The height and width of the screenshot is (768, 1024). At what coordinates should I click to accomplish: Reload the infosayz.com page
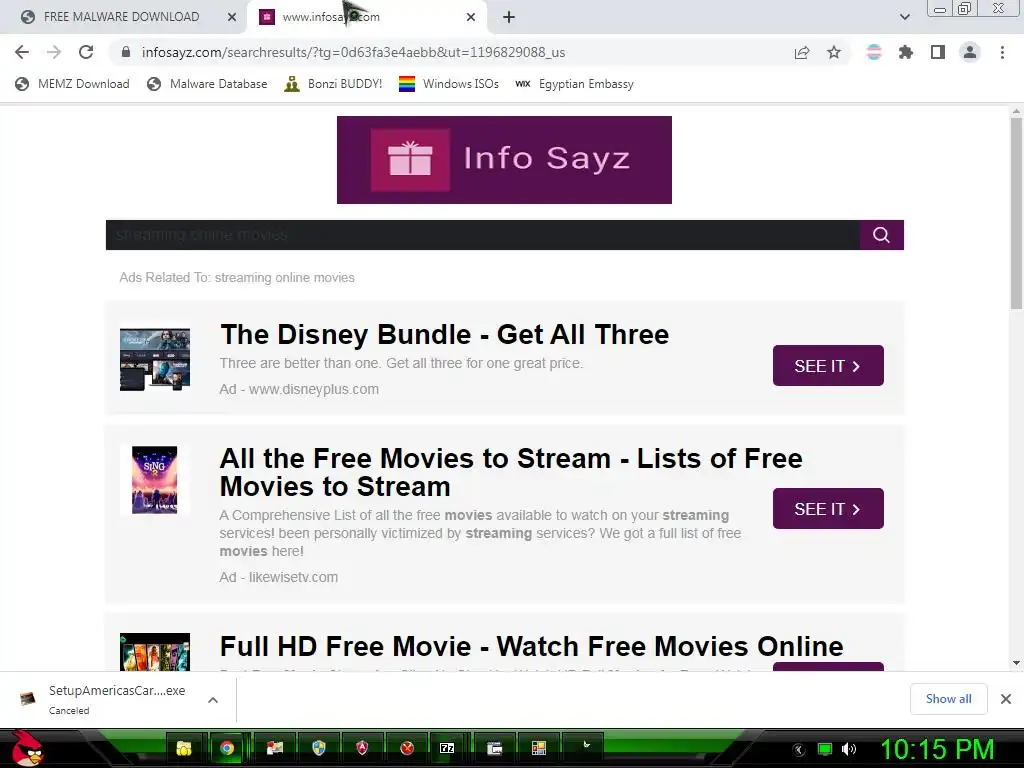86,52
